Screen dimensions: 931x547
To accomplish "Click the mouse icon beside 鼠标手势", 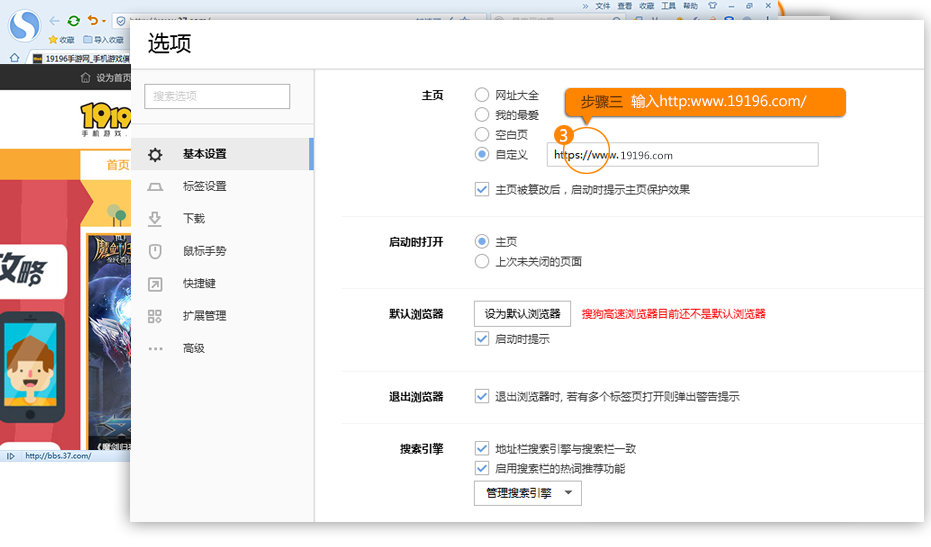I will [x=155, y=251].
